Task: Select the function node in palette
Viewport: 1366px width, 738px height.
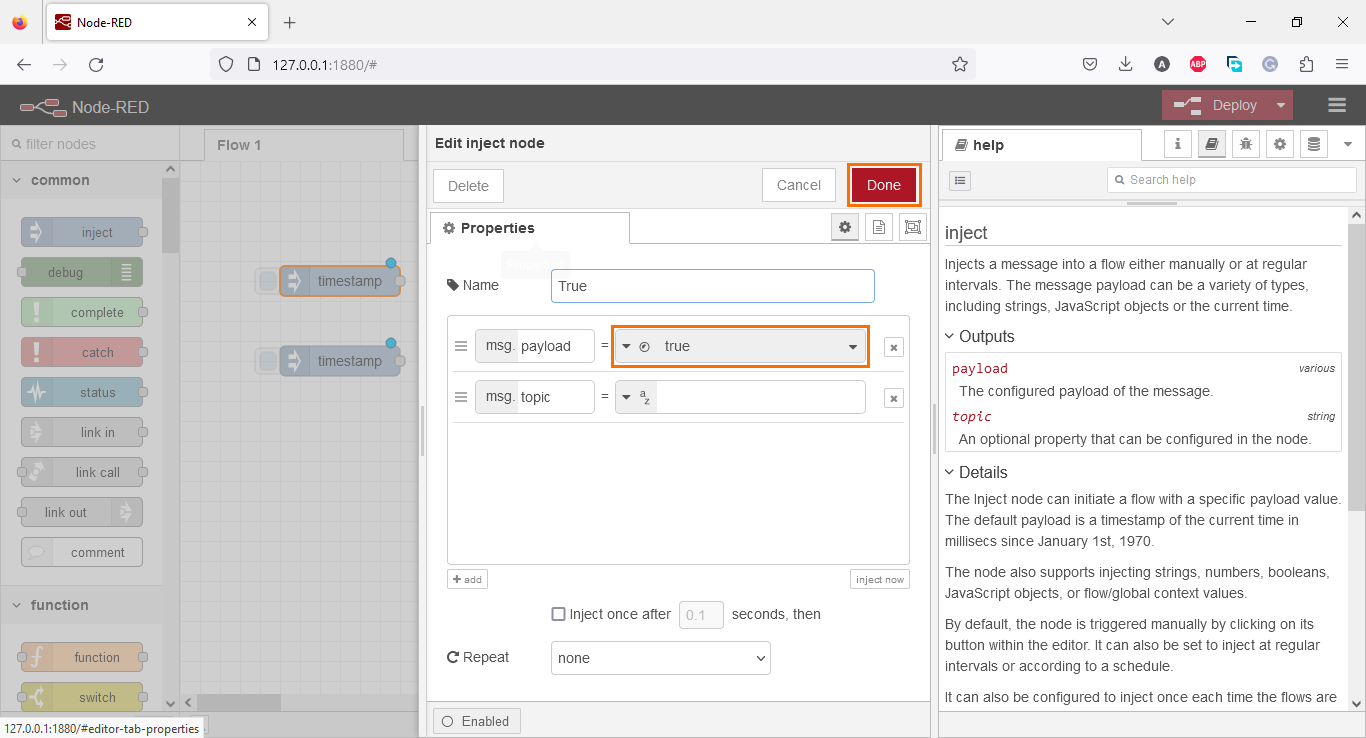Action: (x=82, y=657)
